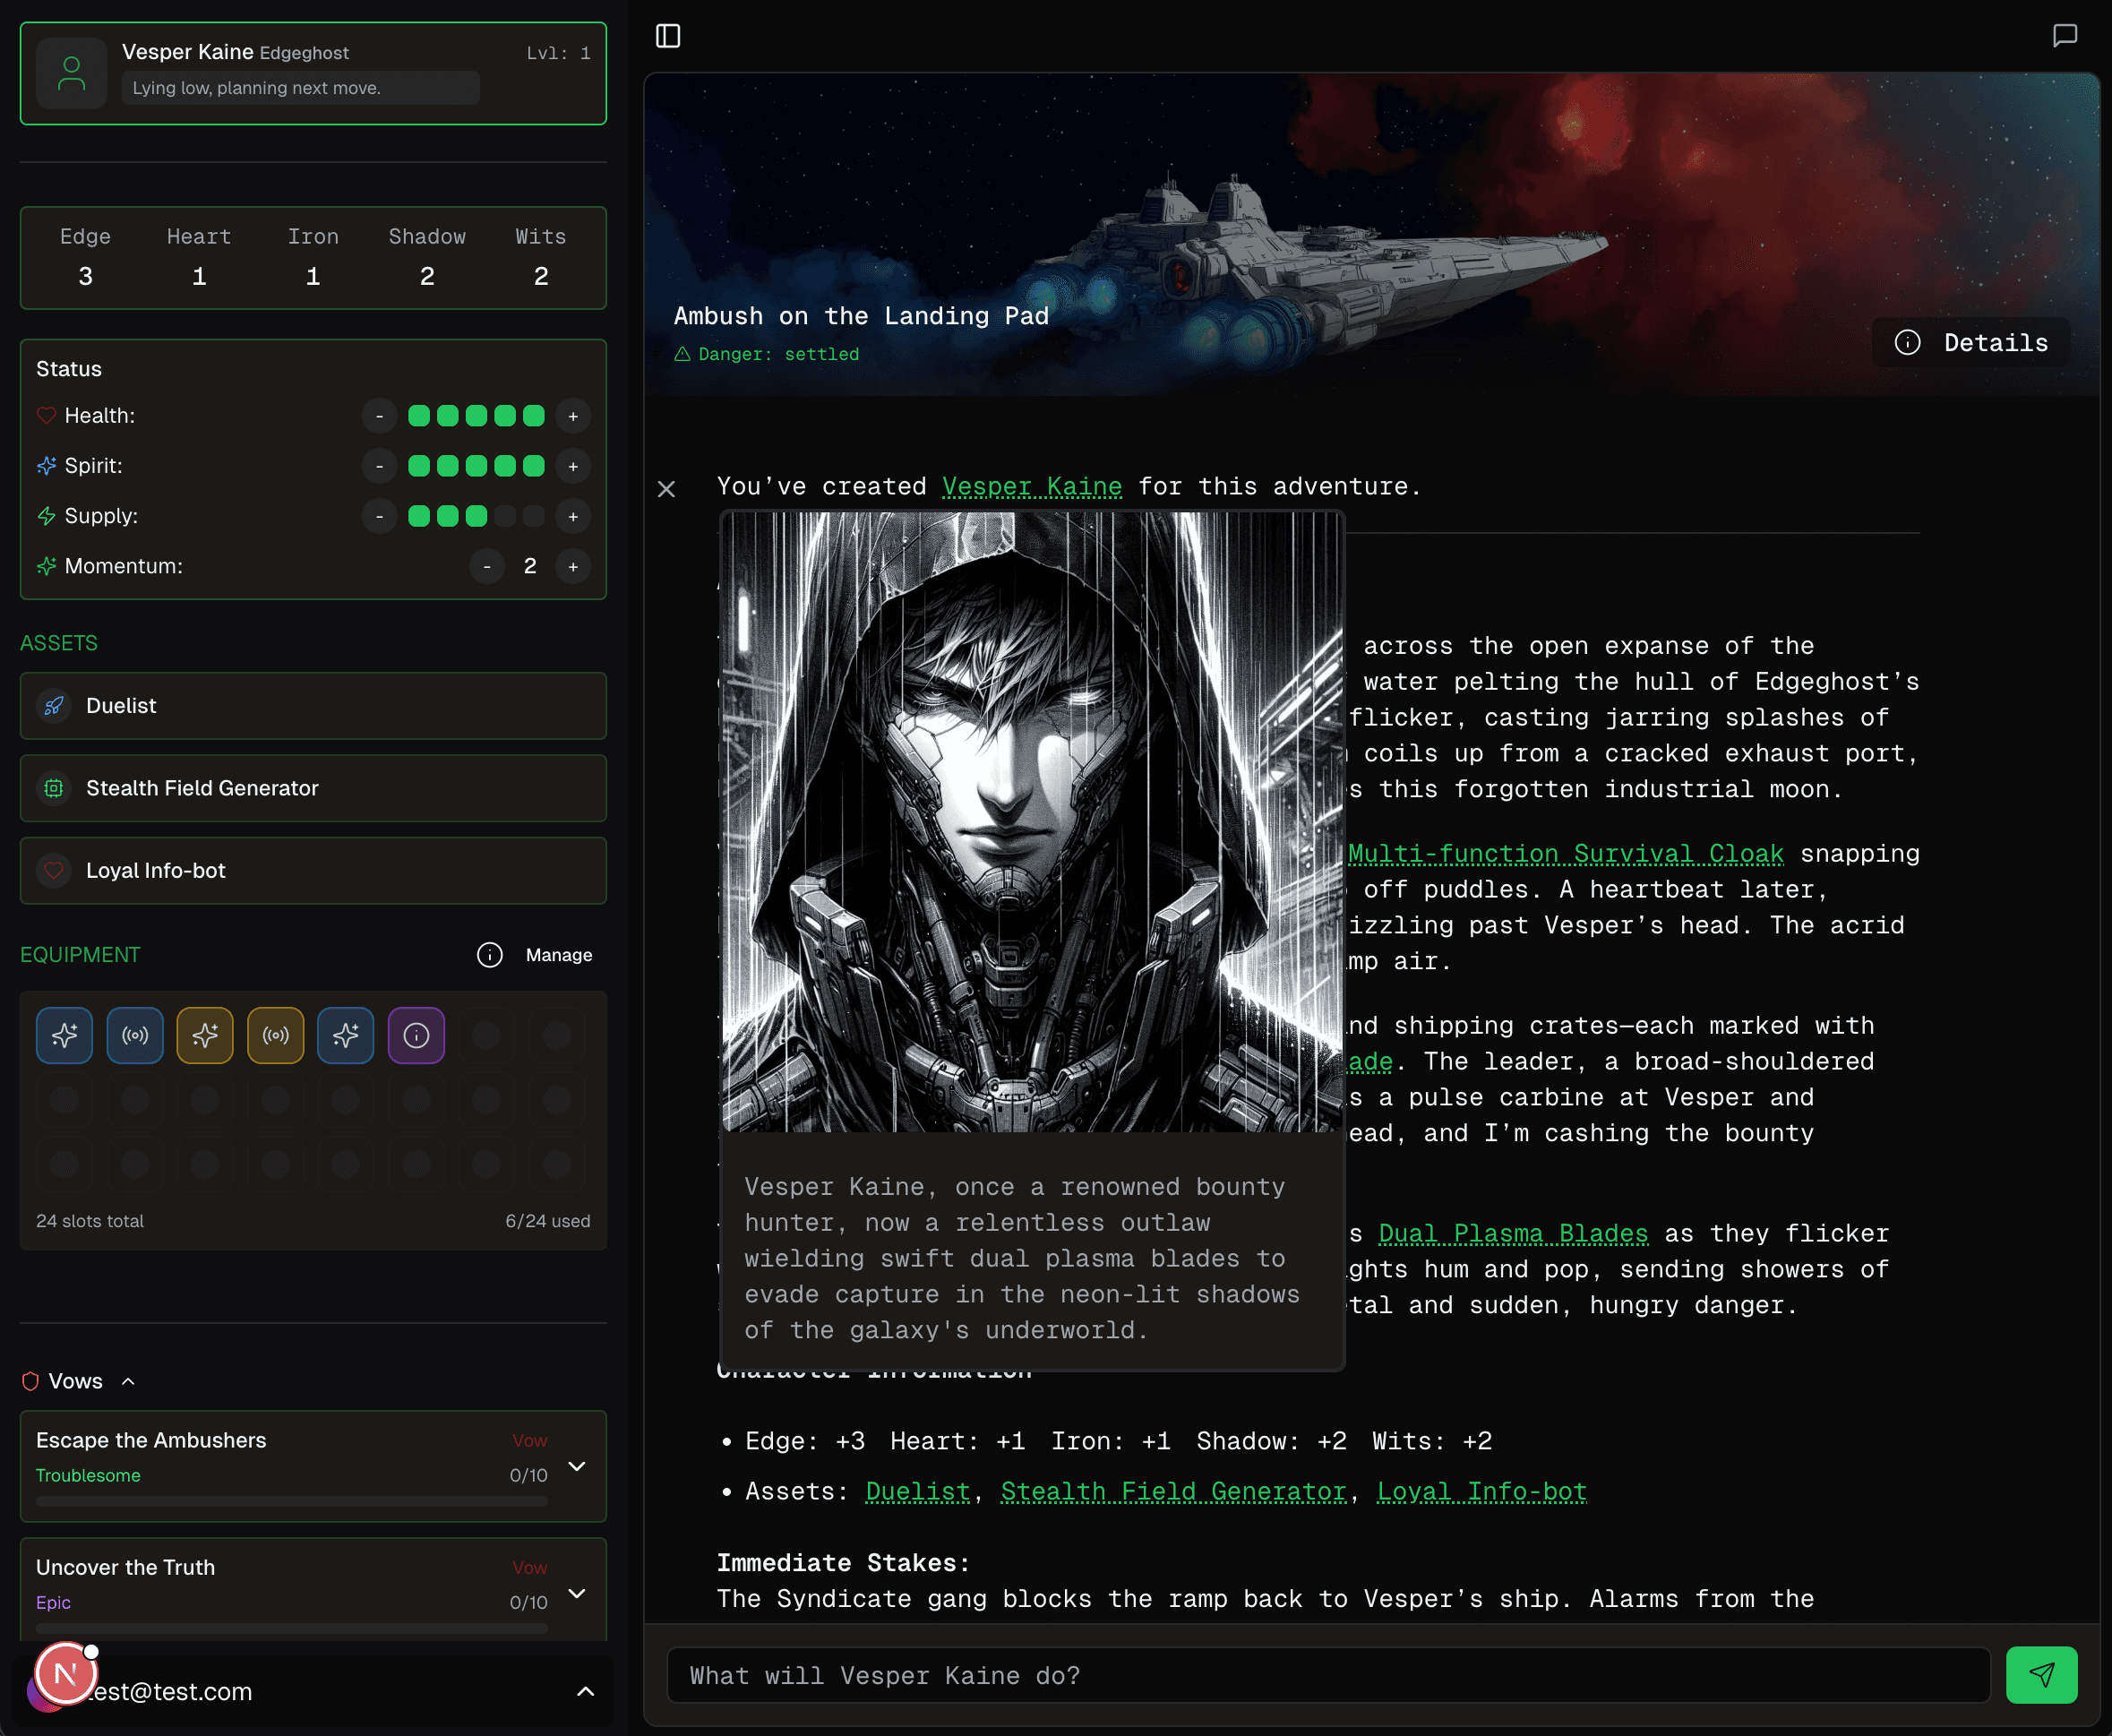
Task: Select the first blue sparkle equipment item
Action: click(64, 1035)
